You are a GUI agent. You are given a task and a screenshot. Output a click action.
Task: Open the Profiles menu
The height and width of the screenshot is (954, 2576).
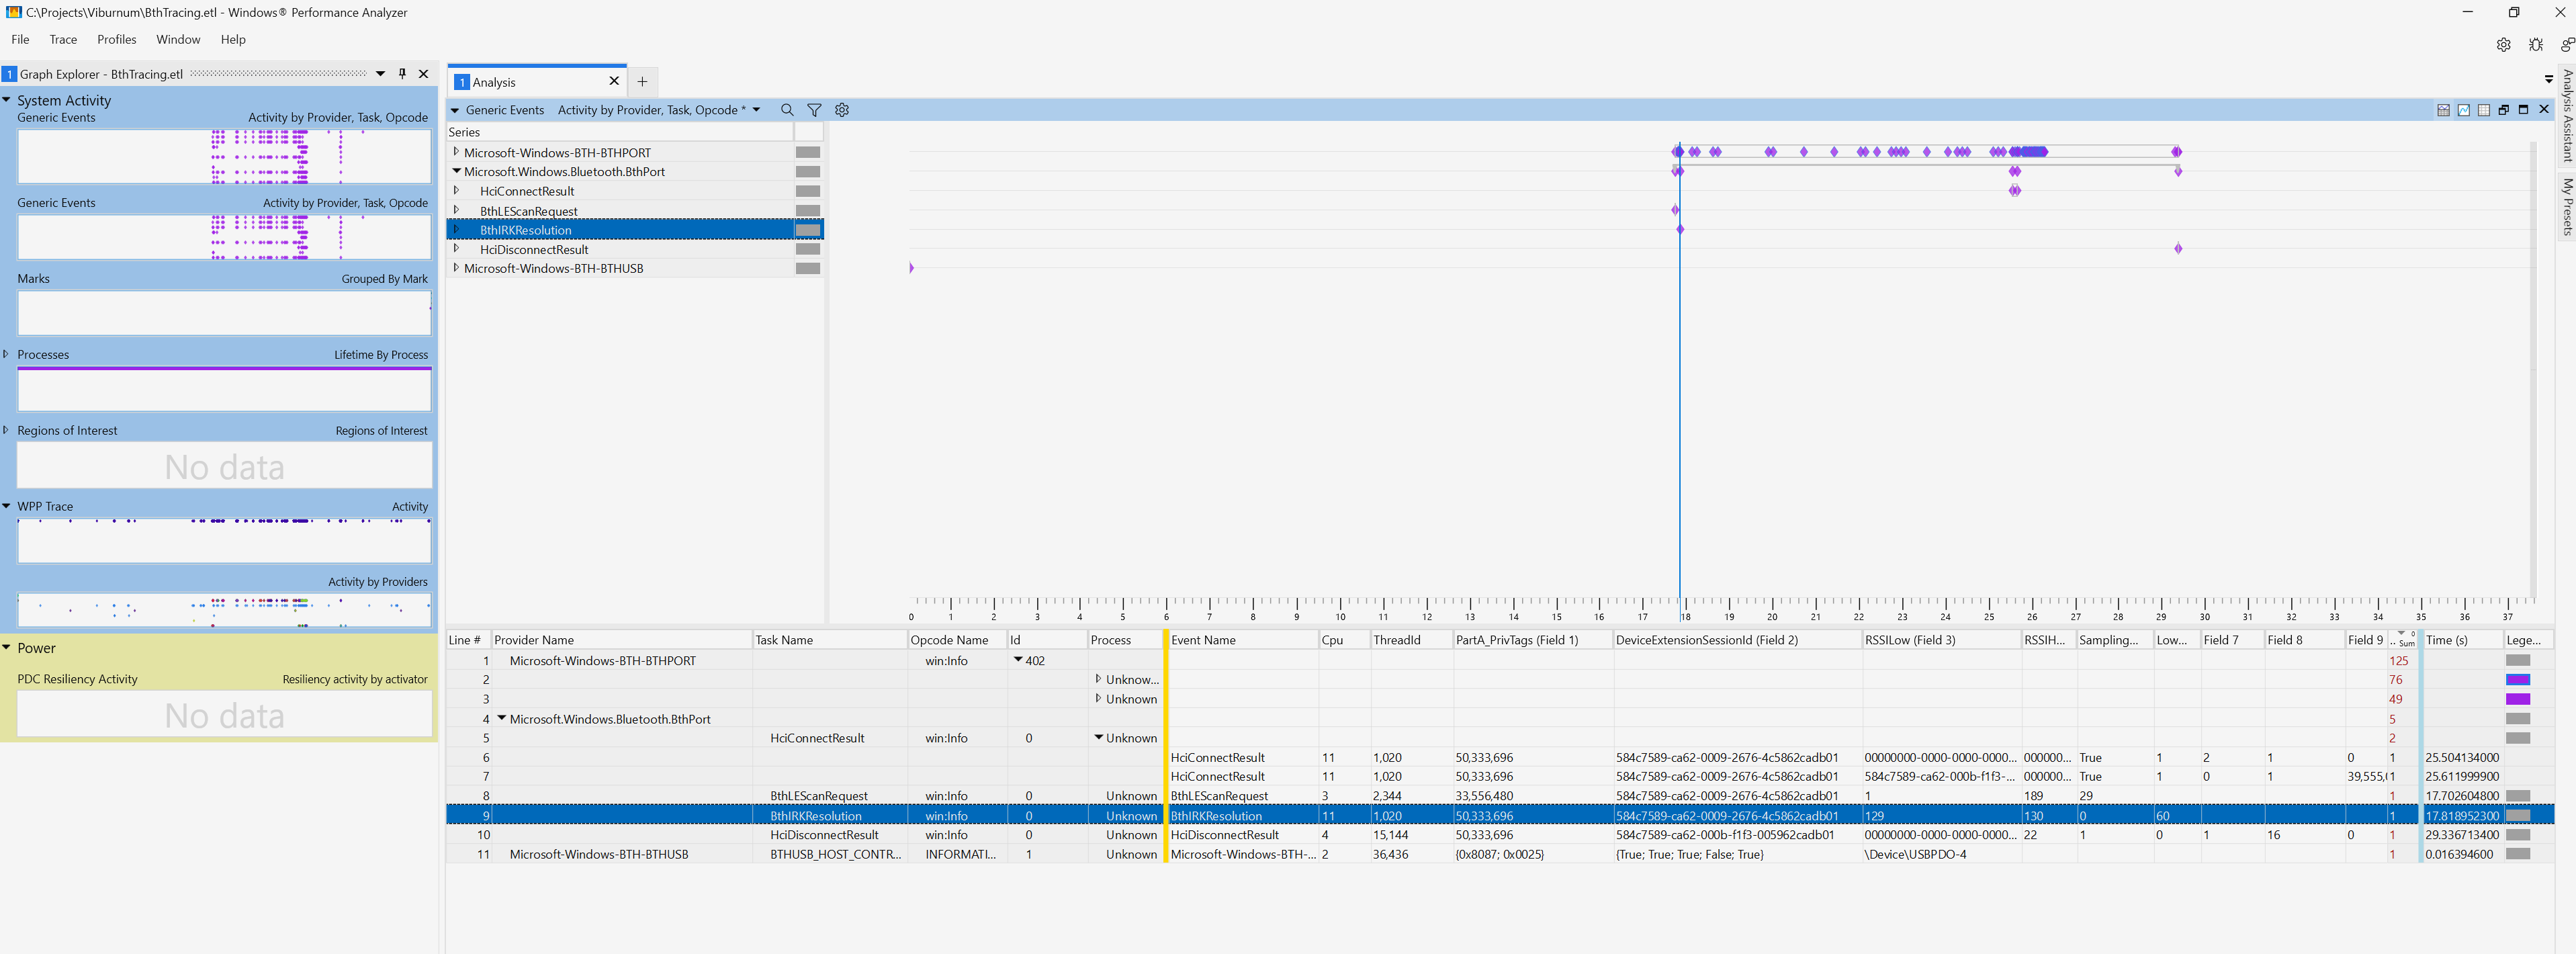click(116, 39)
